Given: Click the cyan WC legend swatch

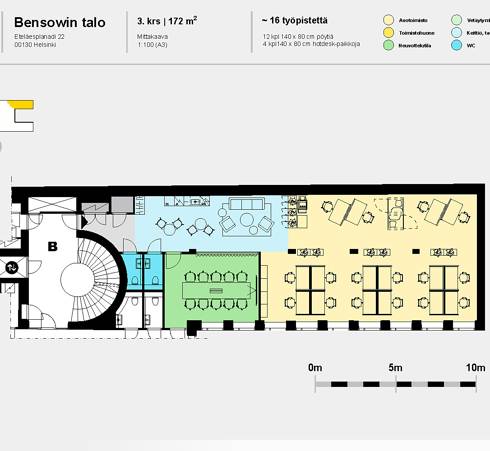Looking at the screenshot, I should click(x=456, y=45).
